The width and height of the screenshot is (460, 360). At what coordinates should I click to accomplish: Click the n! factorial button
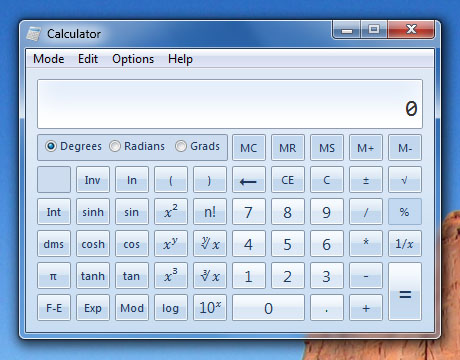(210, 212)
